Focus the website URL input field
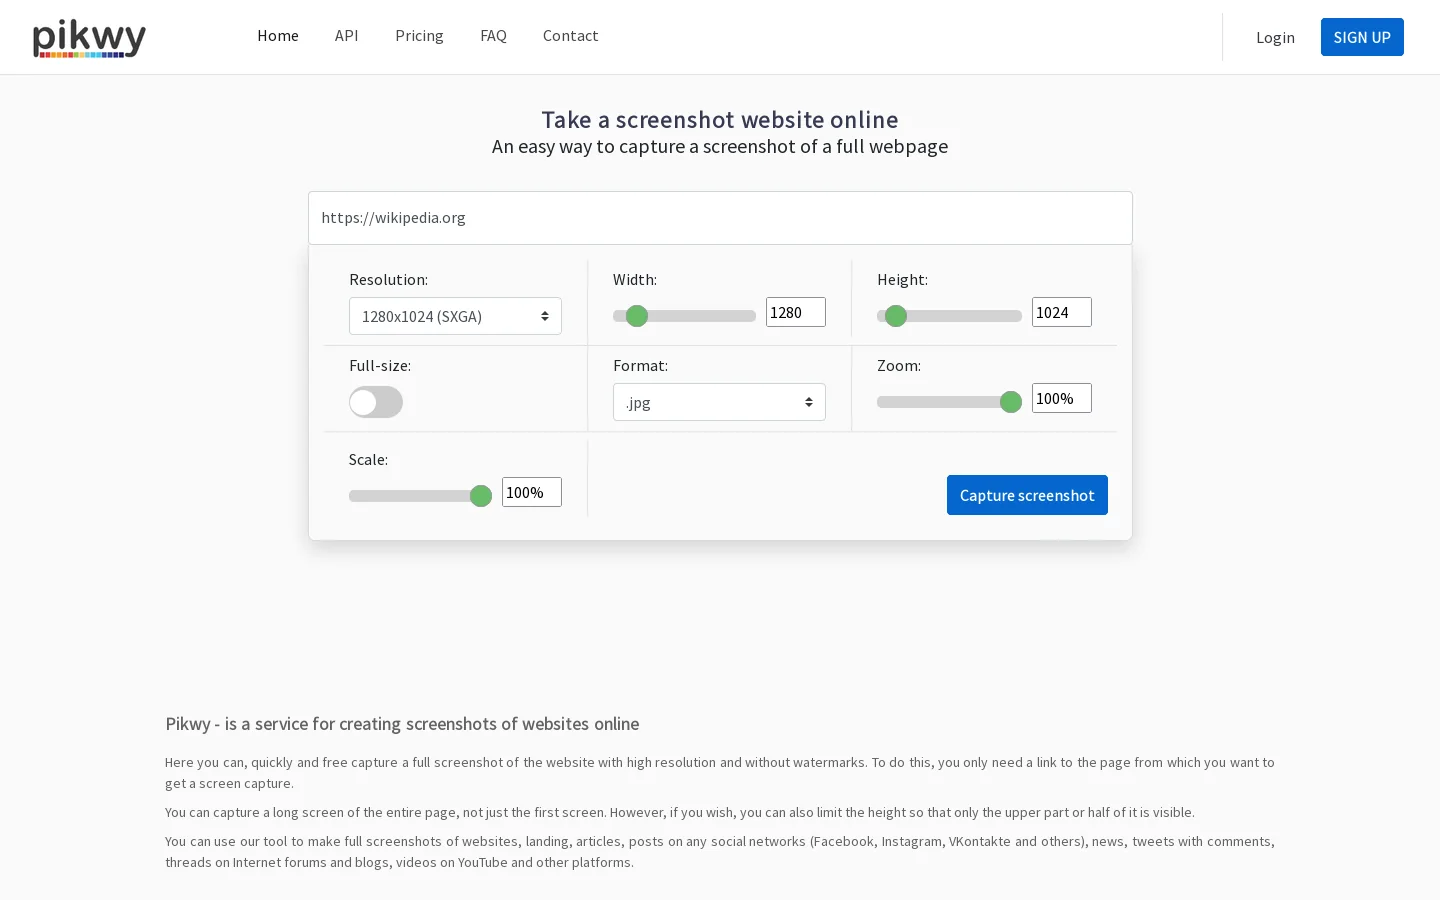The image size is (1440, 900). [x=720, y=218]
